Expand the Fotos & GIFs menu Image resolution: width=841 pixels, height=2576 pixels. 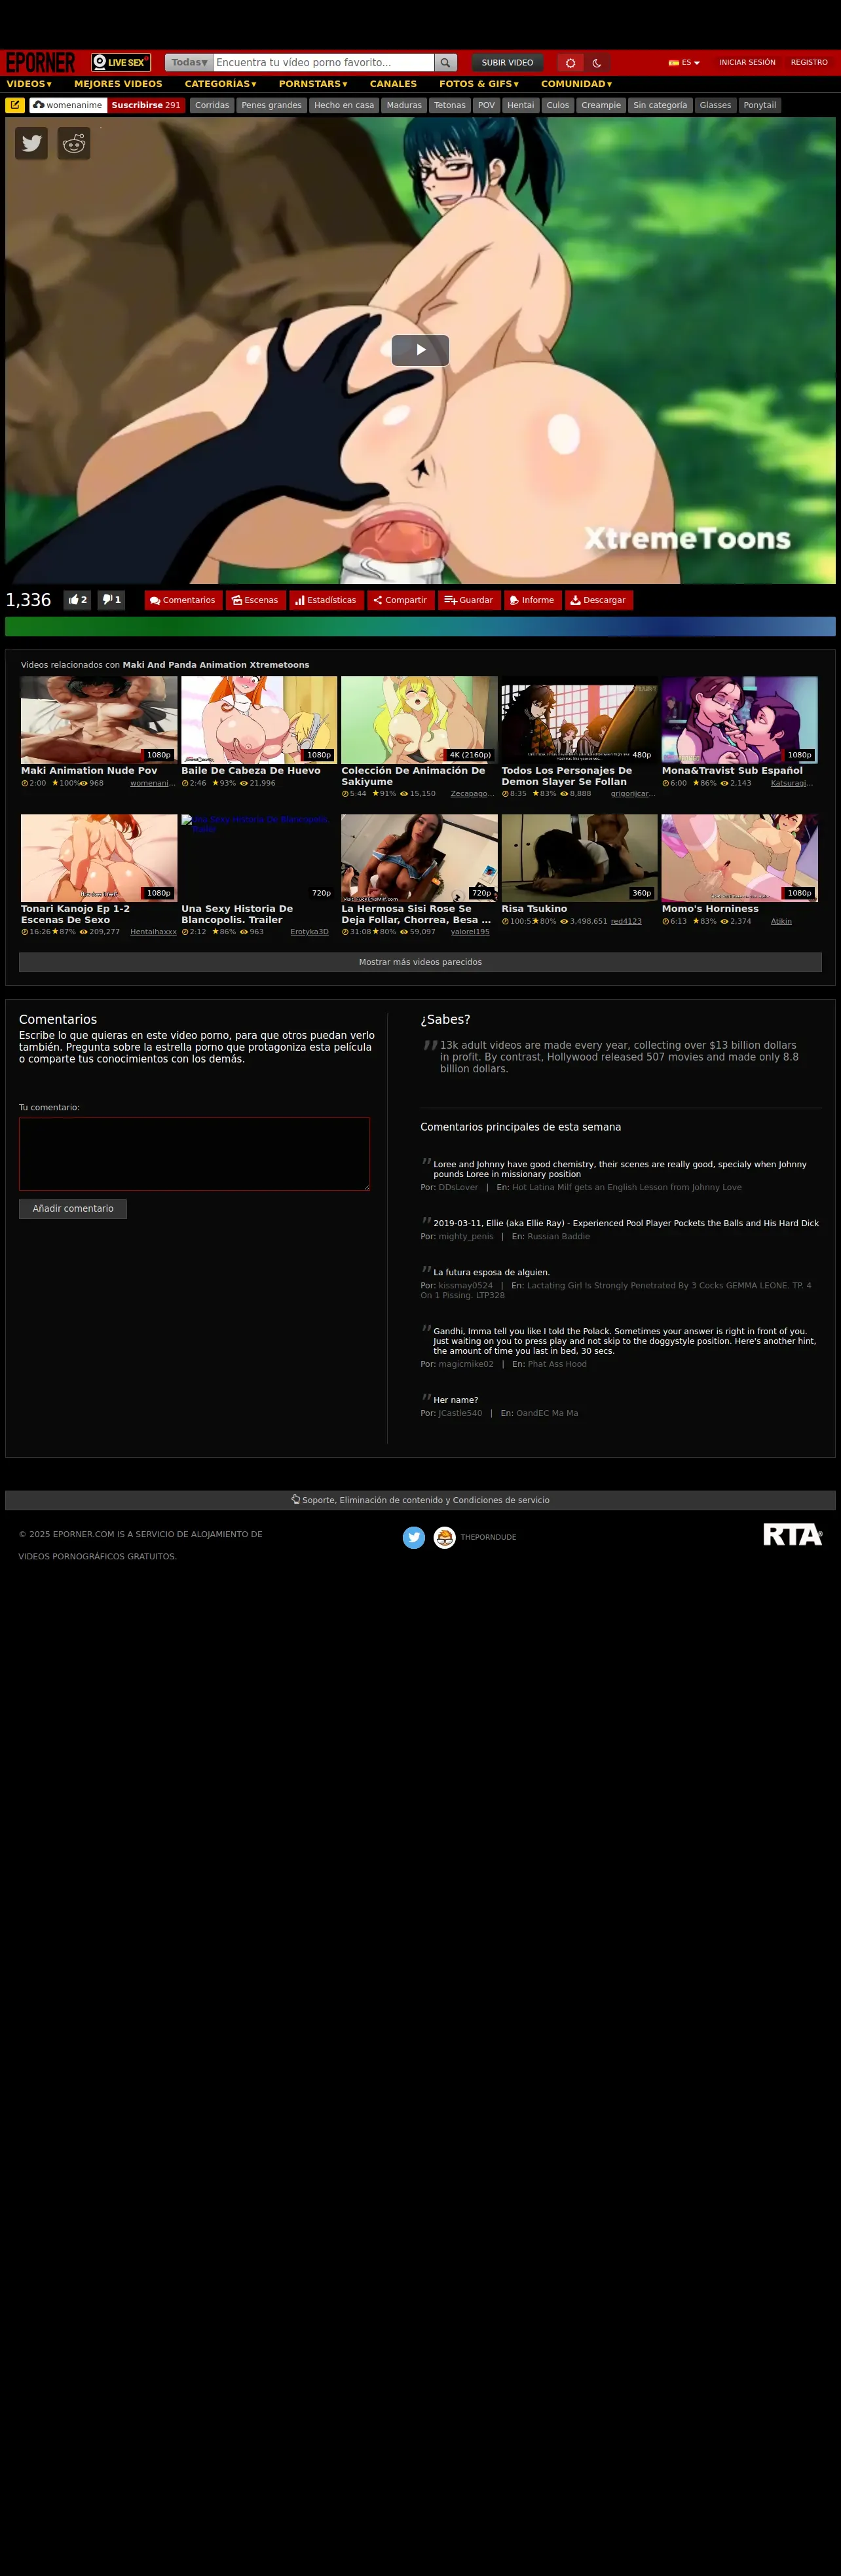click(x=479, y=84)
